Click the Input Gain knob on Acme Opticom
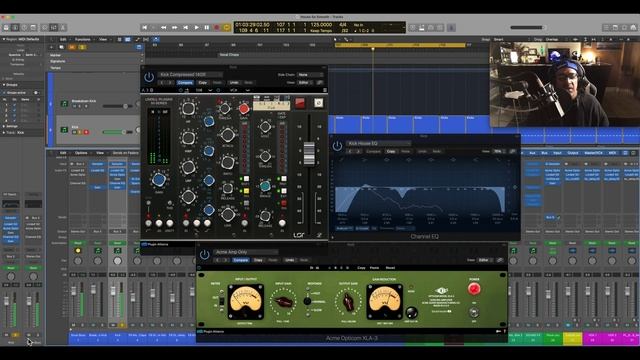Image resolution: width=640 pixels, height=360 pixels. coord(283,302)
